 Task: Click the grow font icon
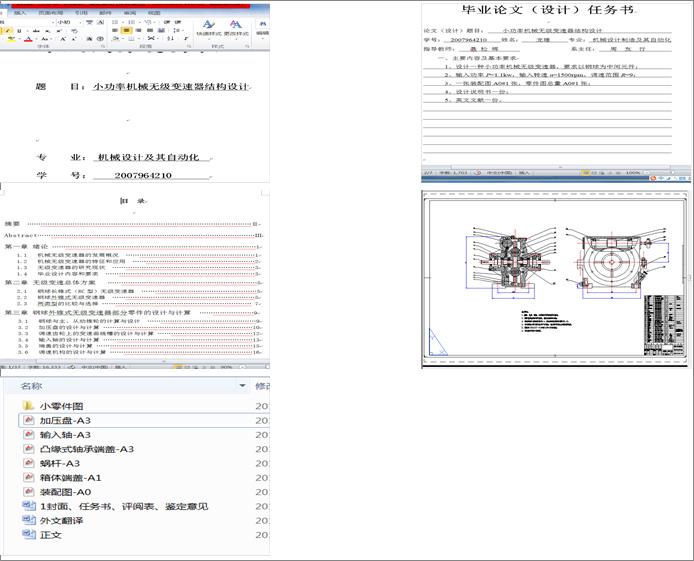coord(63,39)
